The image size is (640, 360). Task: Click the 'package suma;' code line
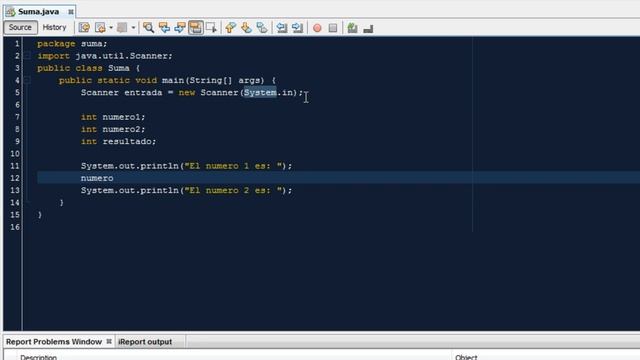coord(72,44)
